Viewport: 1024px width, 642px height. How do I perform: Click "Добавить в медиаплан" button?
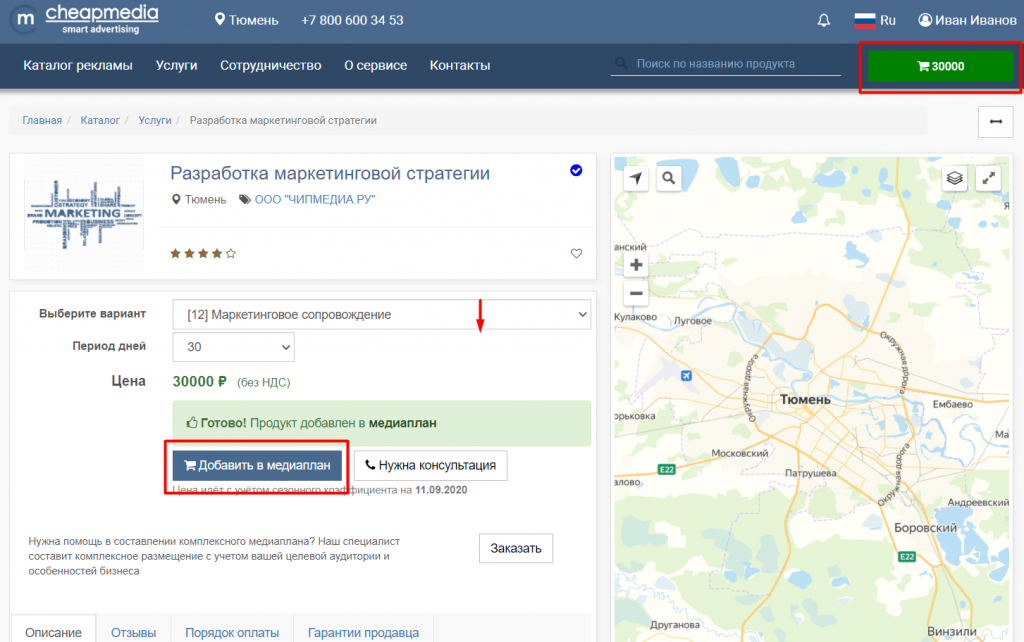(257, 465)
